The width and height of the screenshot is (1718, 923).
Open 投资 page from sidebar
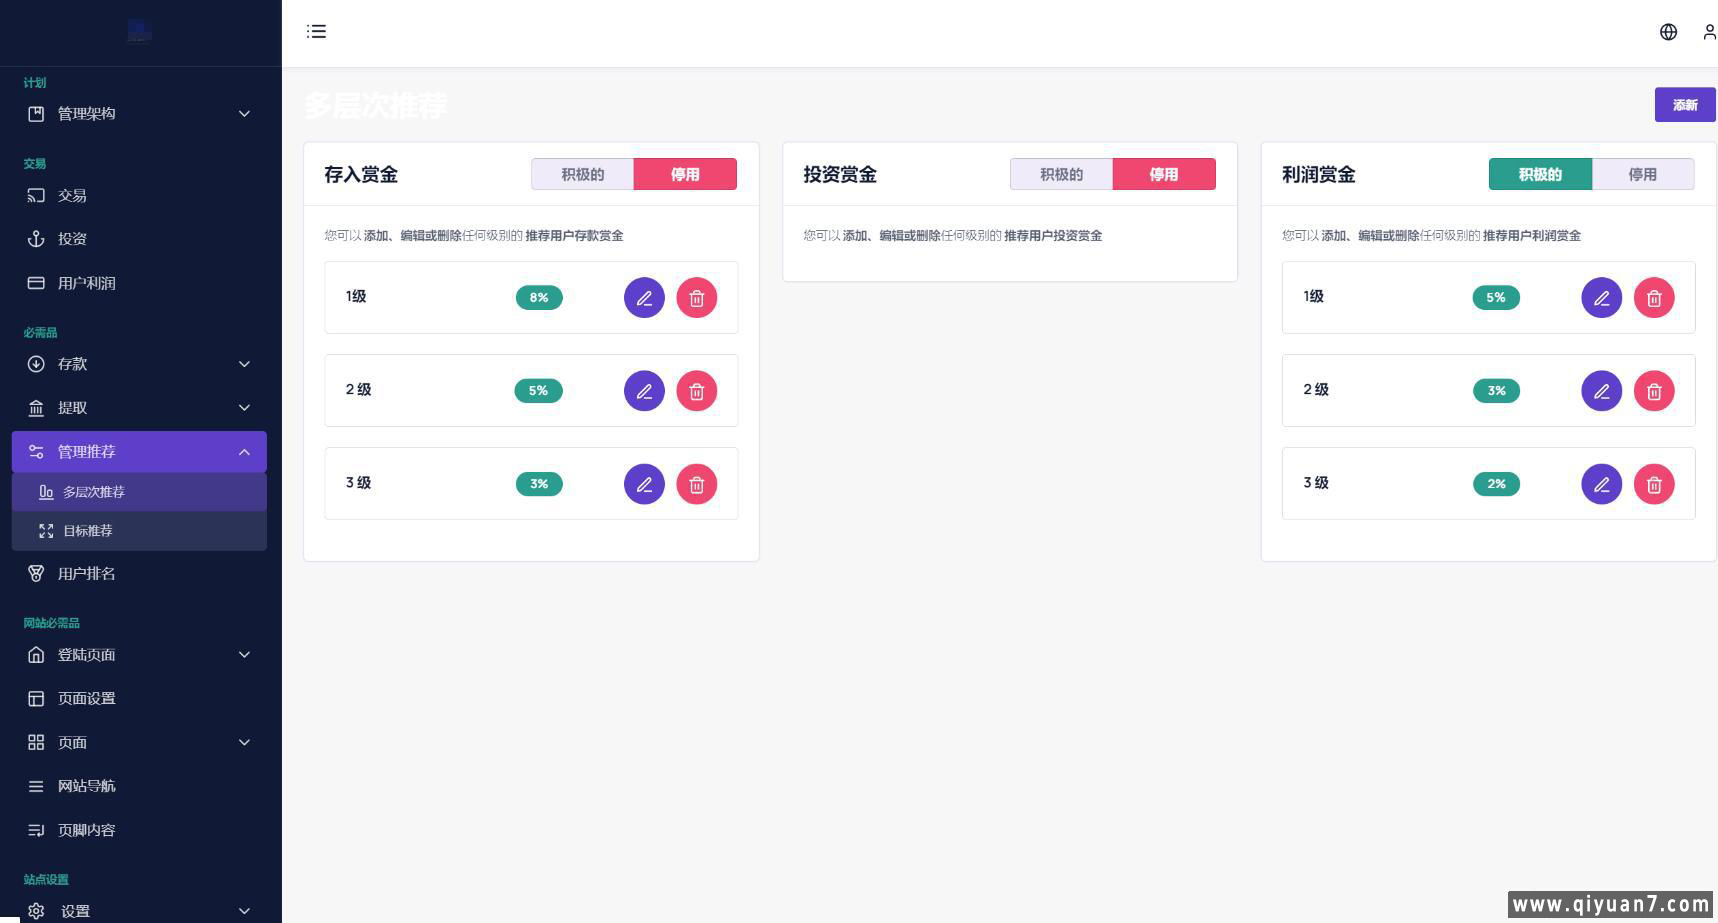72,239
